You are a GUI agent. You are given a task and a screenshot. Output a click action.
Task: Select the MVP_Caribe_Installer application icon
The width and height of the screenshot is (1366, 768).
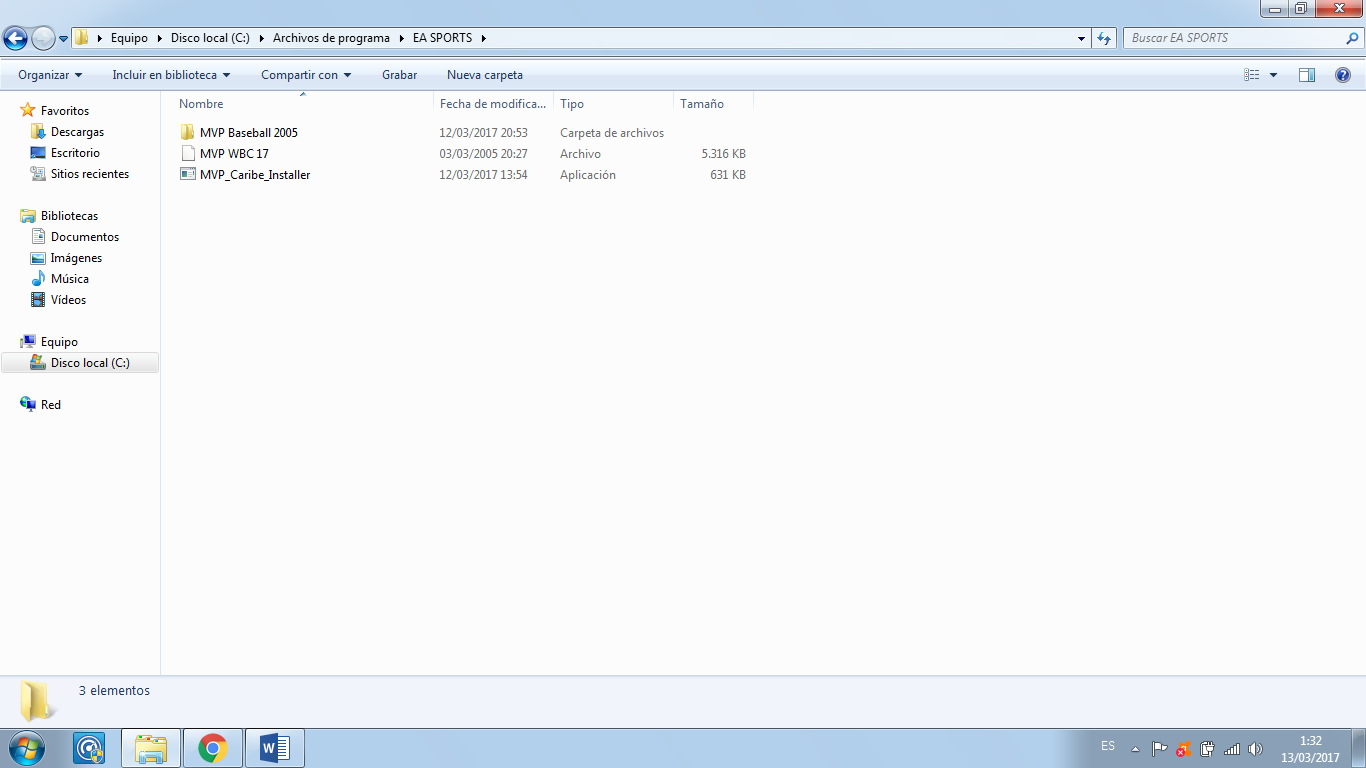(188, 175)
